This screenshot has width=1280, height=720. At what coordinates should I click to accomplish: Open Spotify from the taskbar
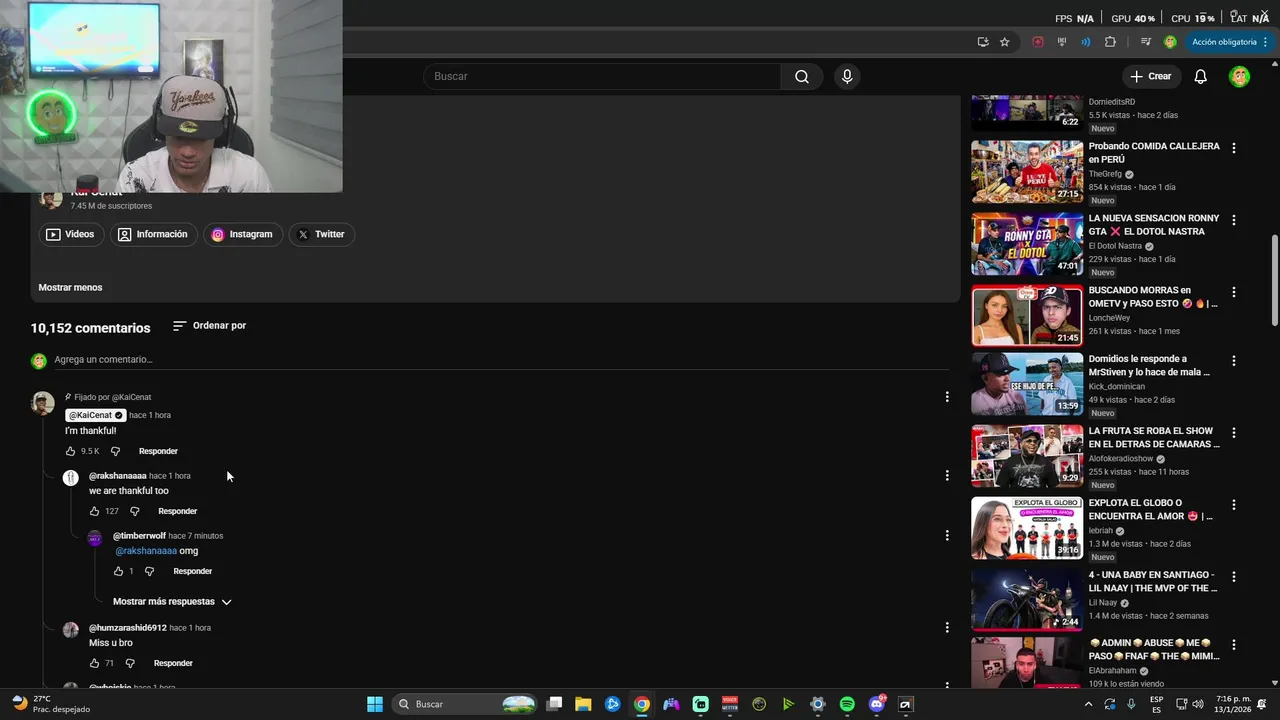pos(847,704)
